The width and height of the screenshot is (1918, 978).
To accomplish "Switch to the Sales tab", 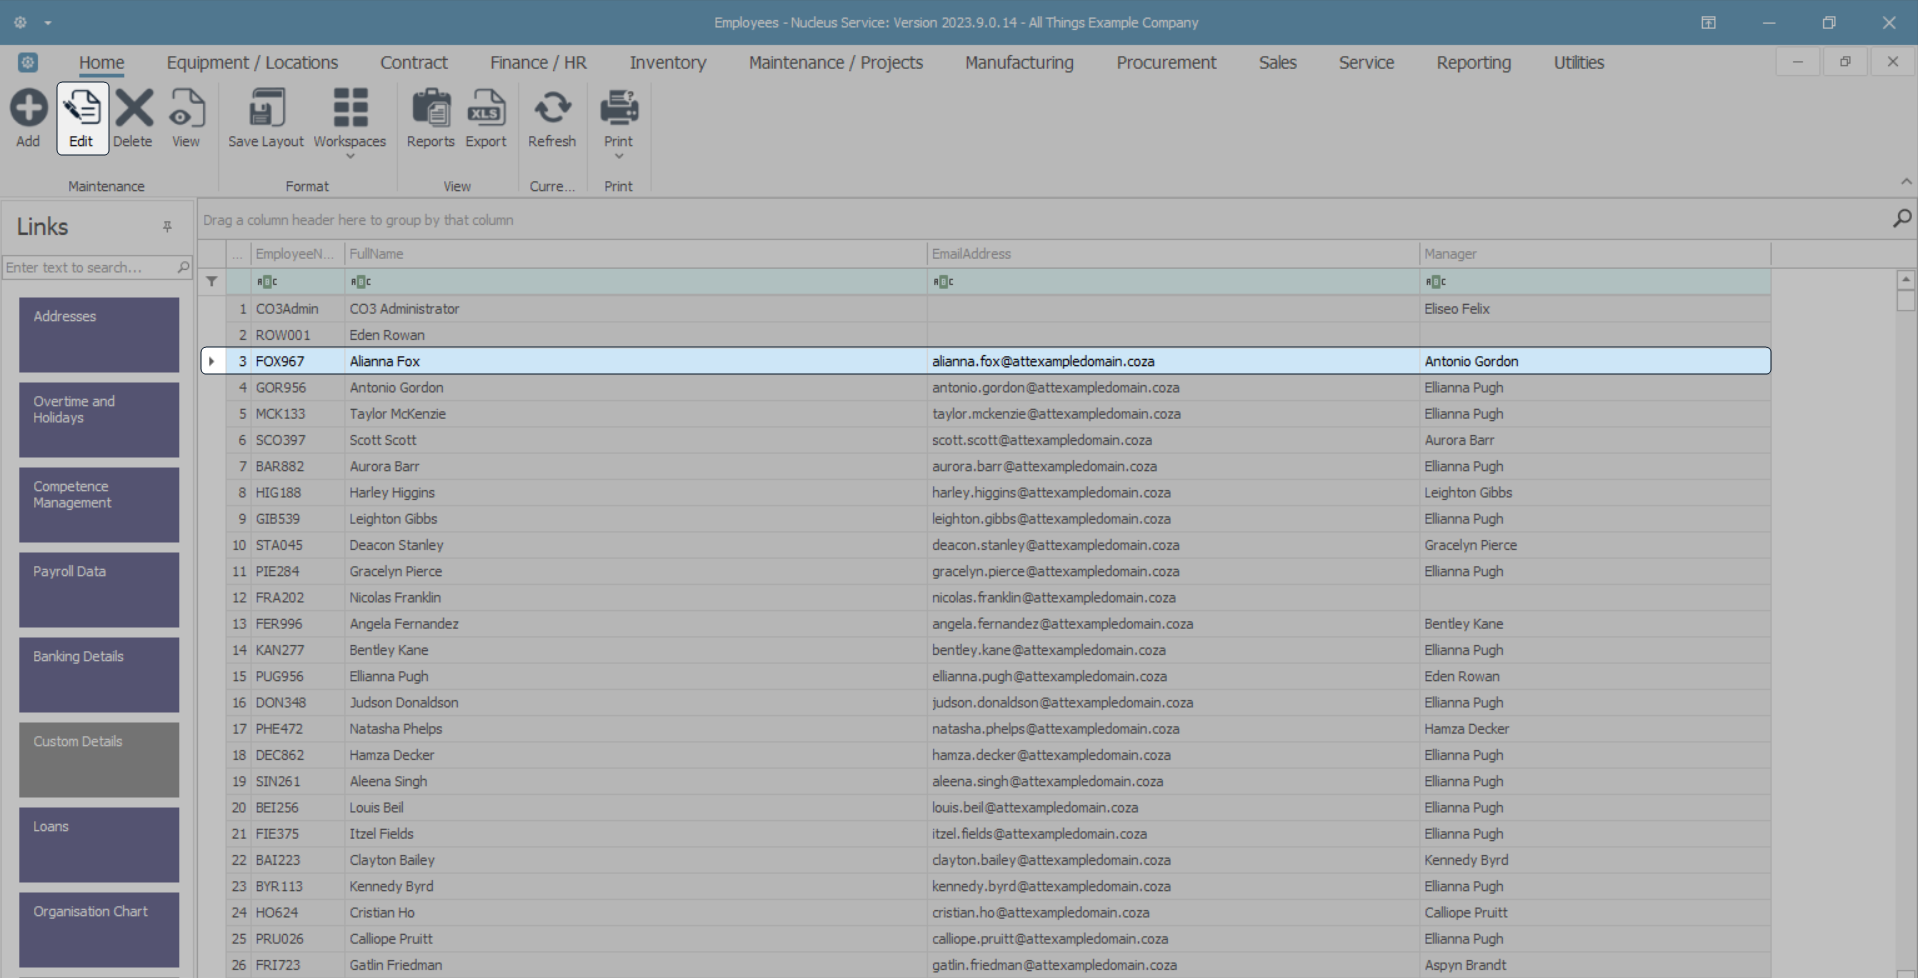I will pos(1277,62).
